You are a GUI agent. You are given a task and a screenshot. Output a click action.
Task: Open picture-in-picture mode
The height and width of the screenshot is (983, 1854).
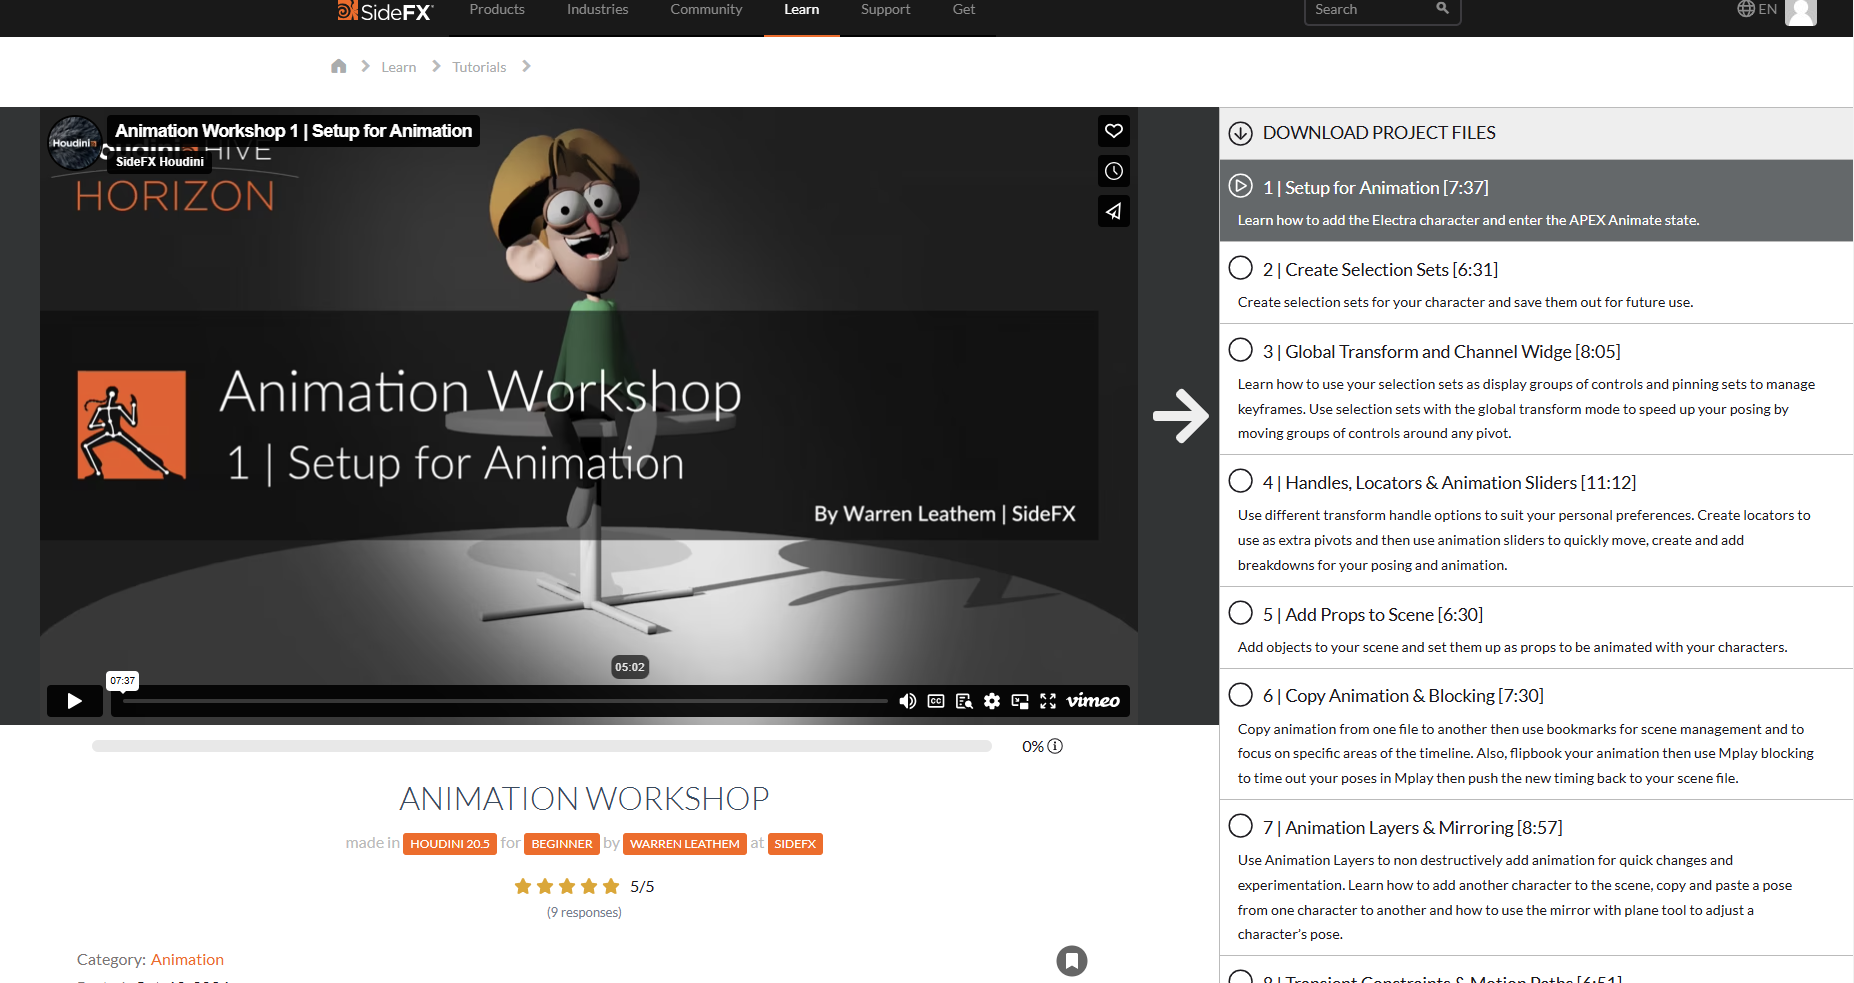click(1020, 701)
